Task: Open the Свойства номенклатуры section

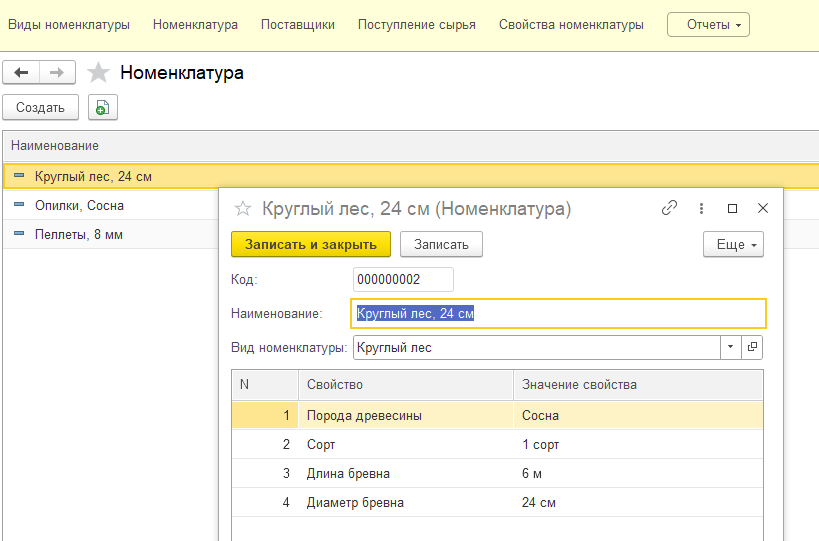Action: pos(571,25)
